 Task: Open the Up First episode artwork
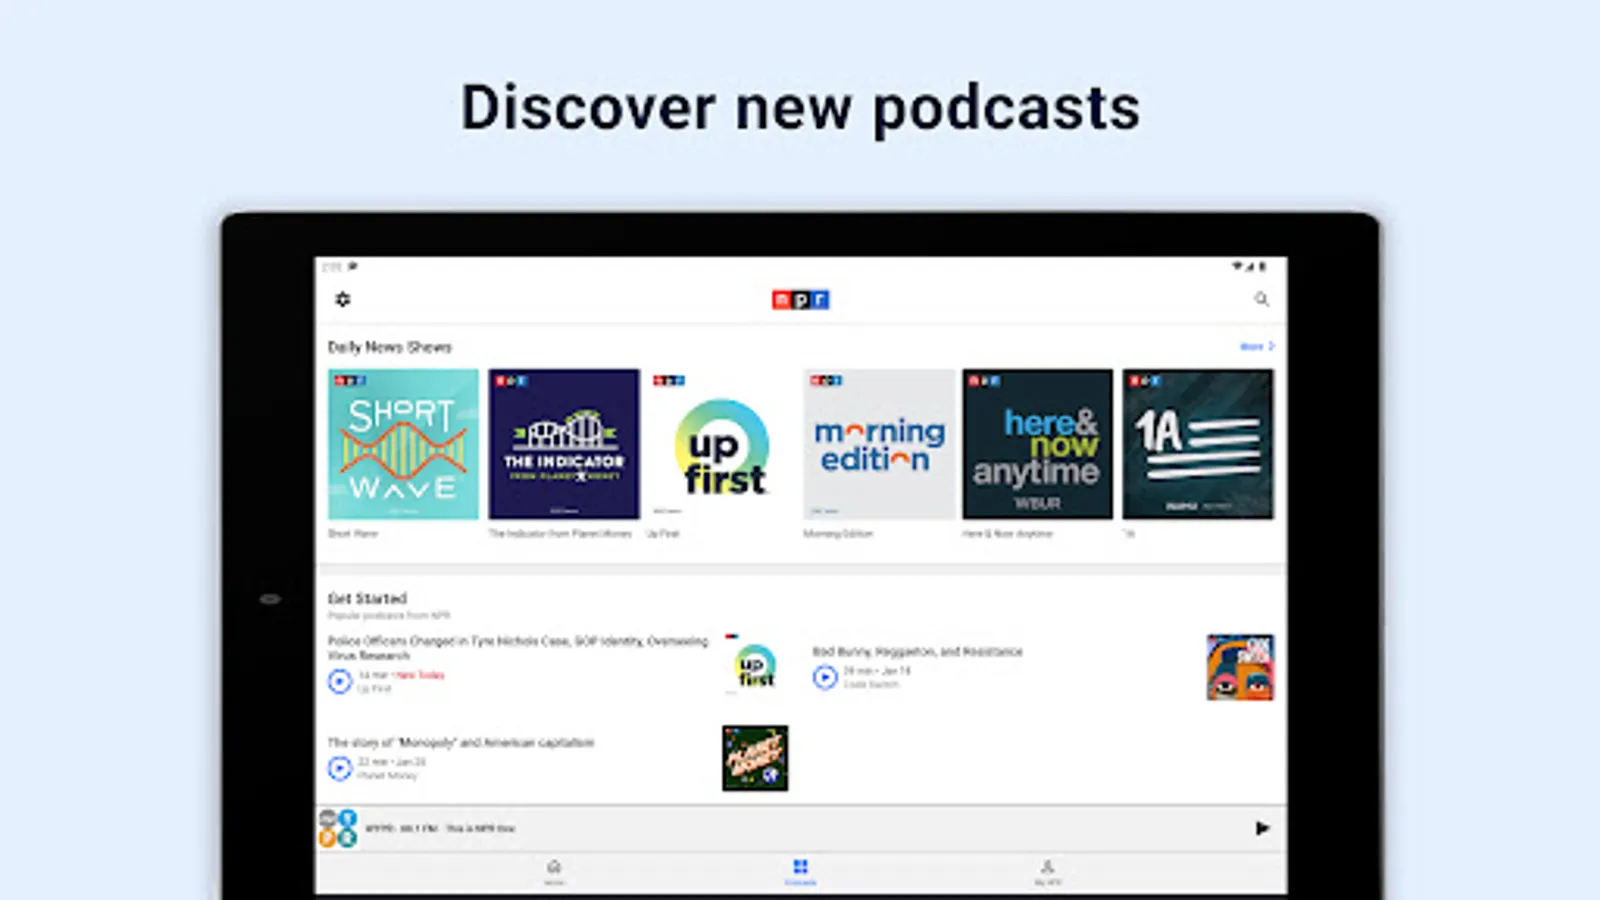(755, 667)
